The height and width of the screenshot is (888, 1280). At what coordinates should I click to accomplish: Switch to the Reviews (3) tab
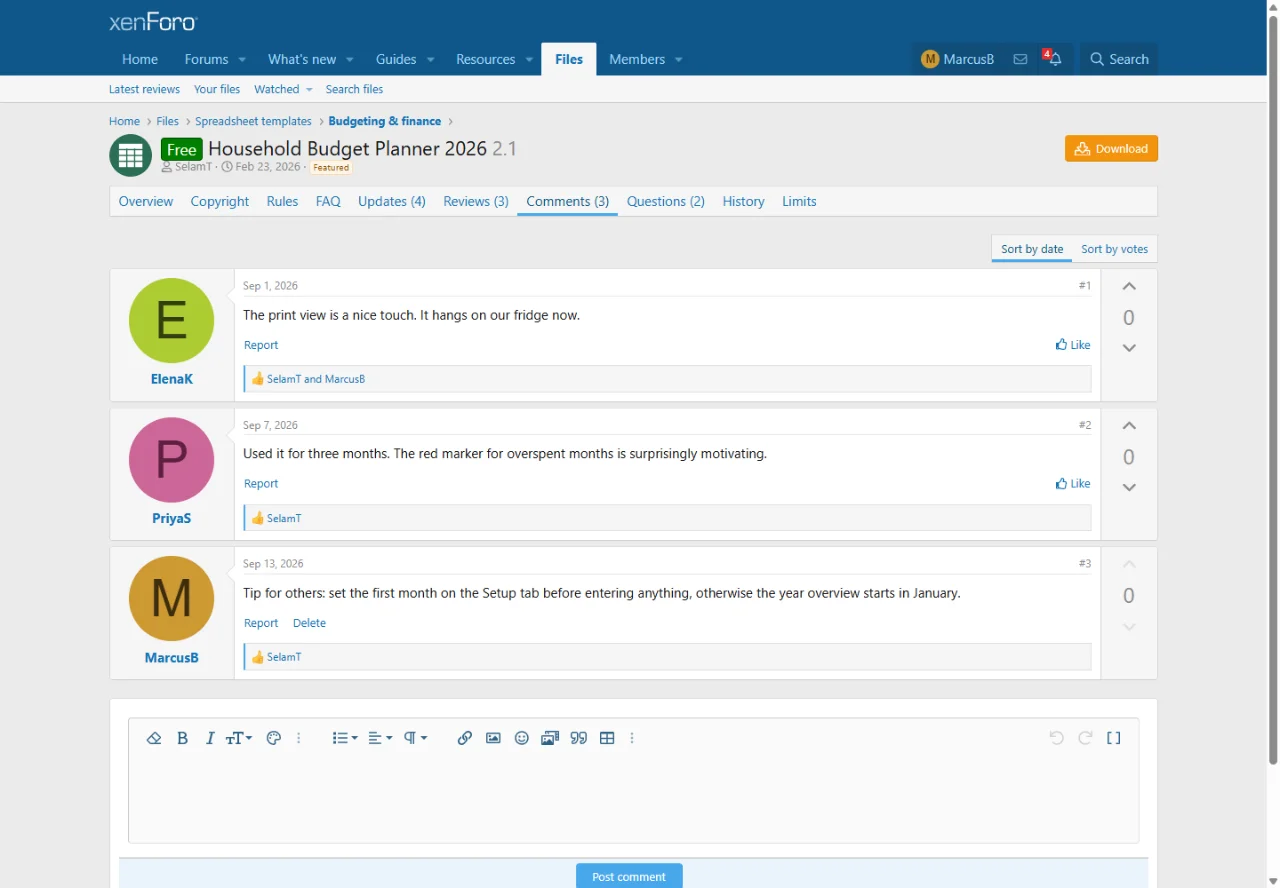pyautogui.click(x=476, y=201)
